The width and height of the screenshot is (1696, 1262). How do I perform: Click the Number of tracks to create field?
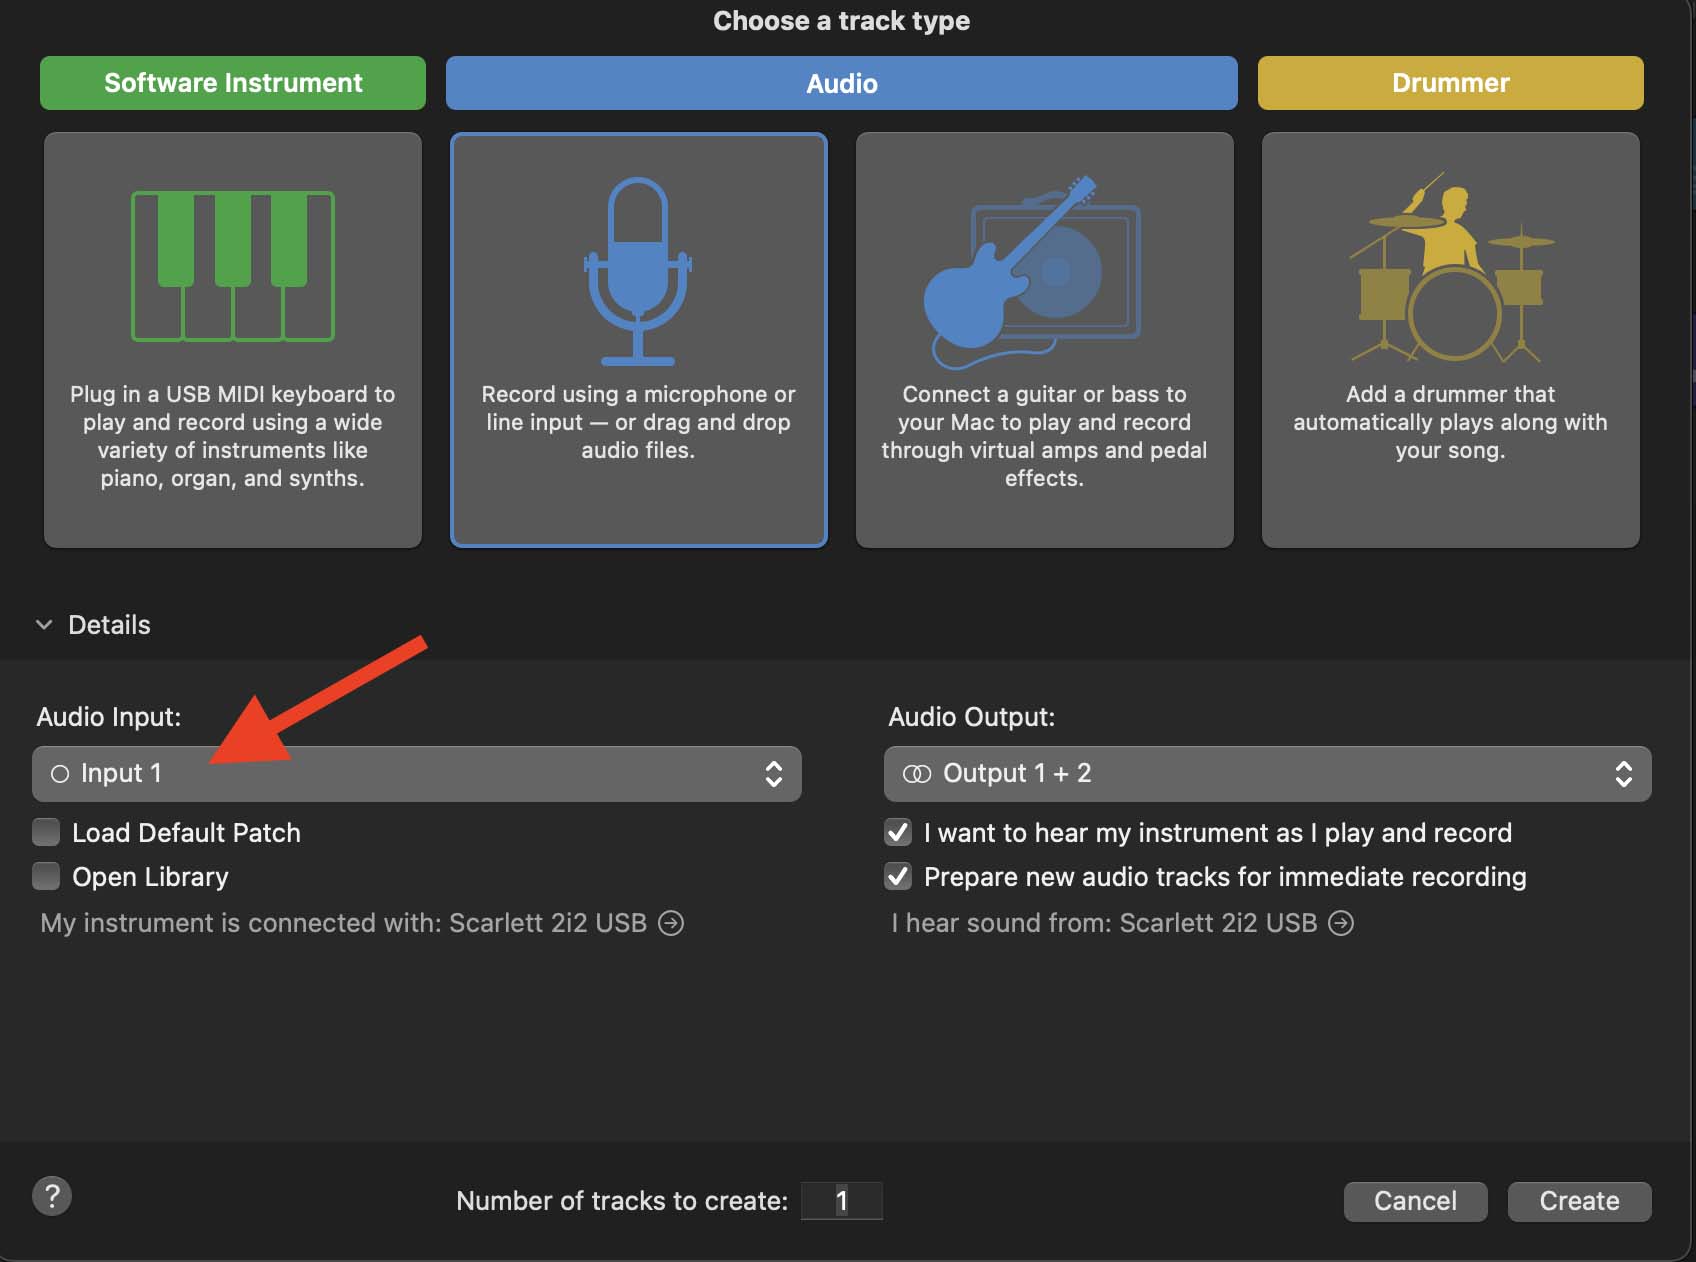(x=842, y=1201)
